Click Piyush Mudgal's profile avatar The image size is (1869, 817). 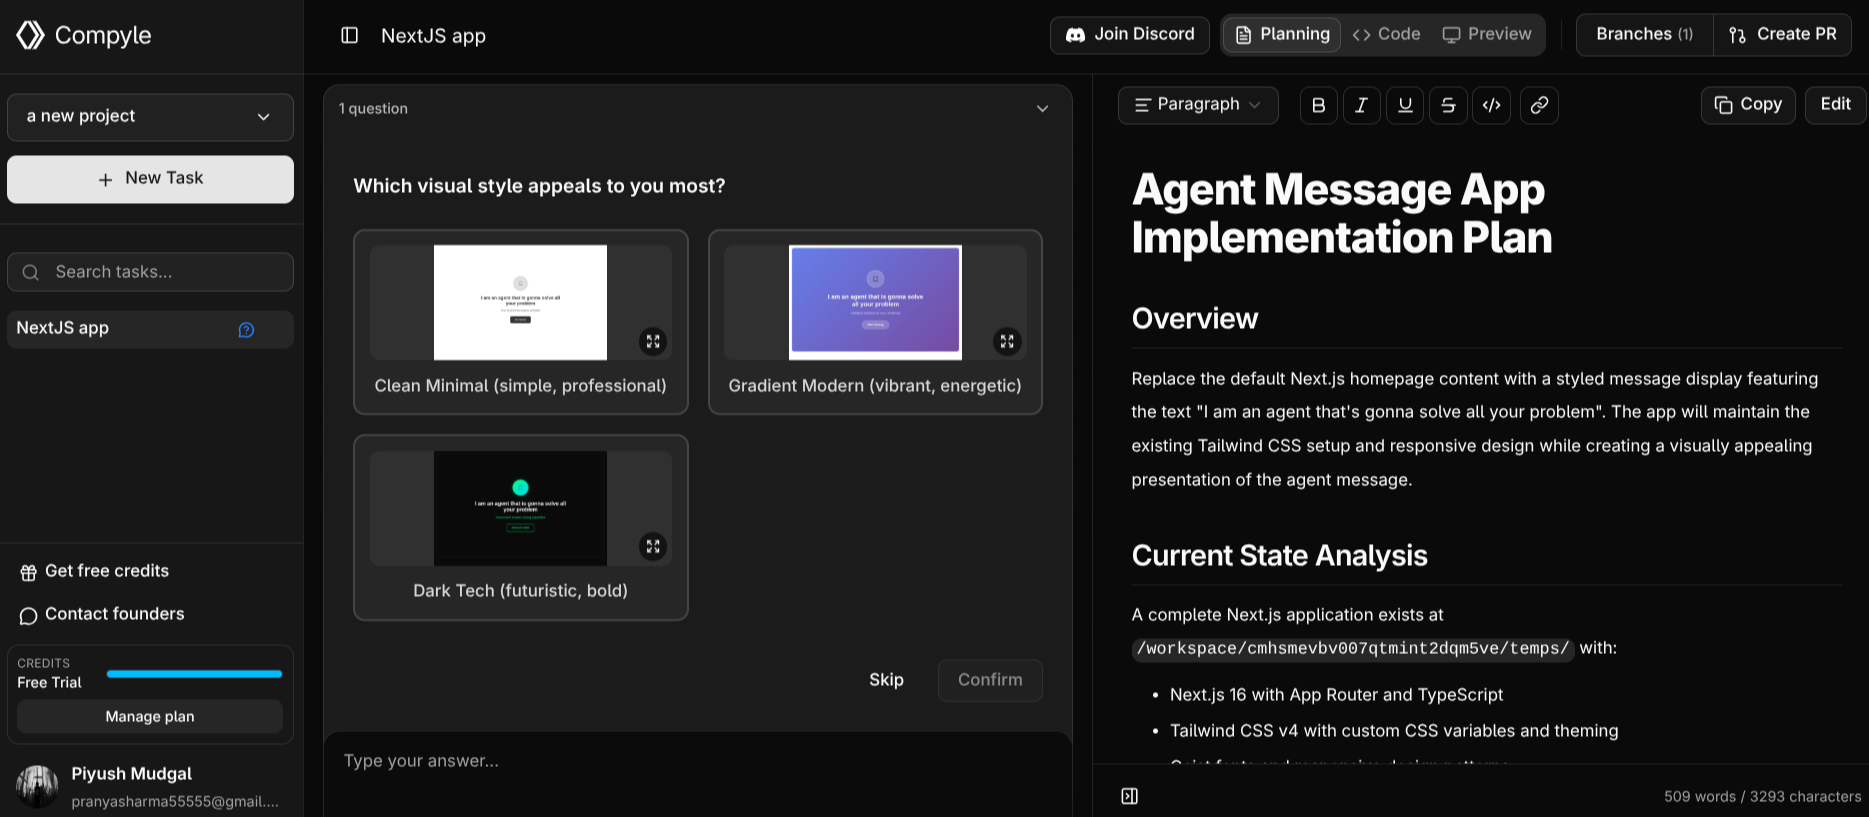click(37, 786)
